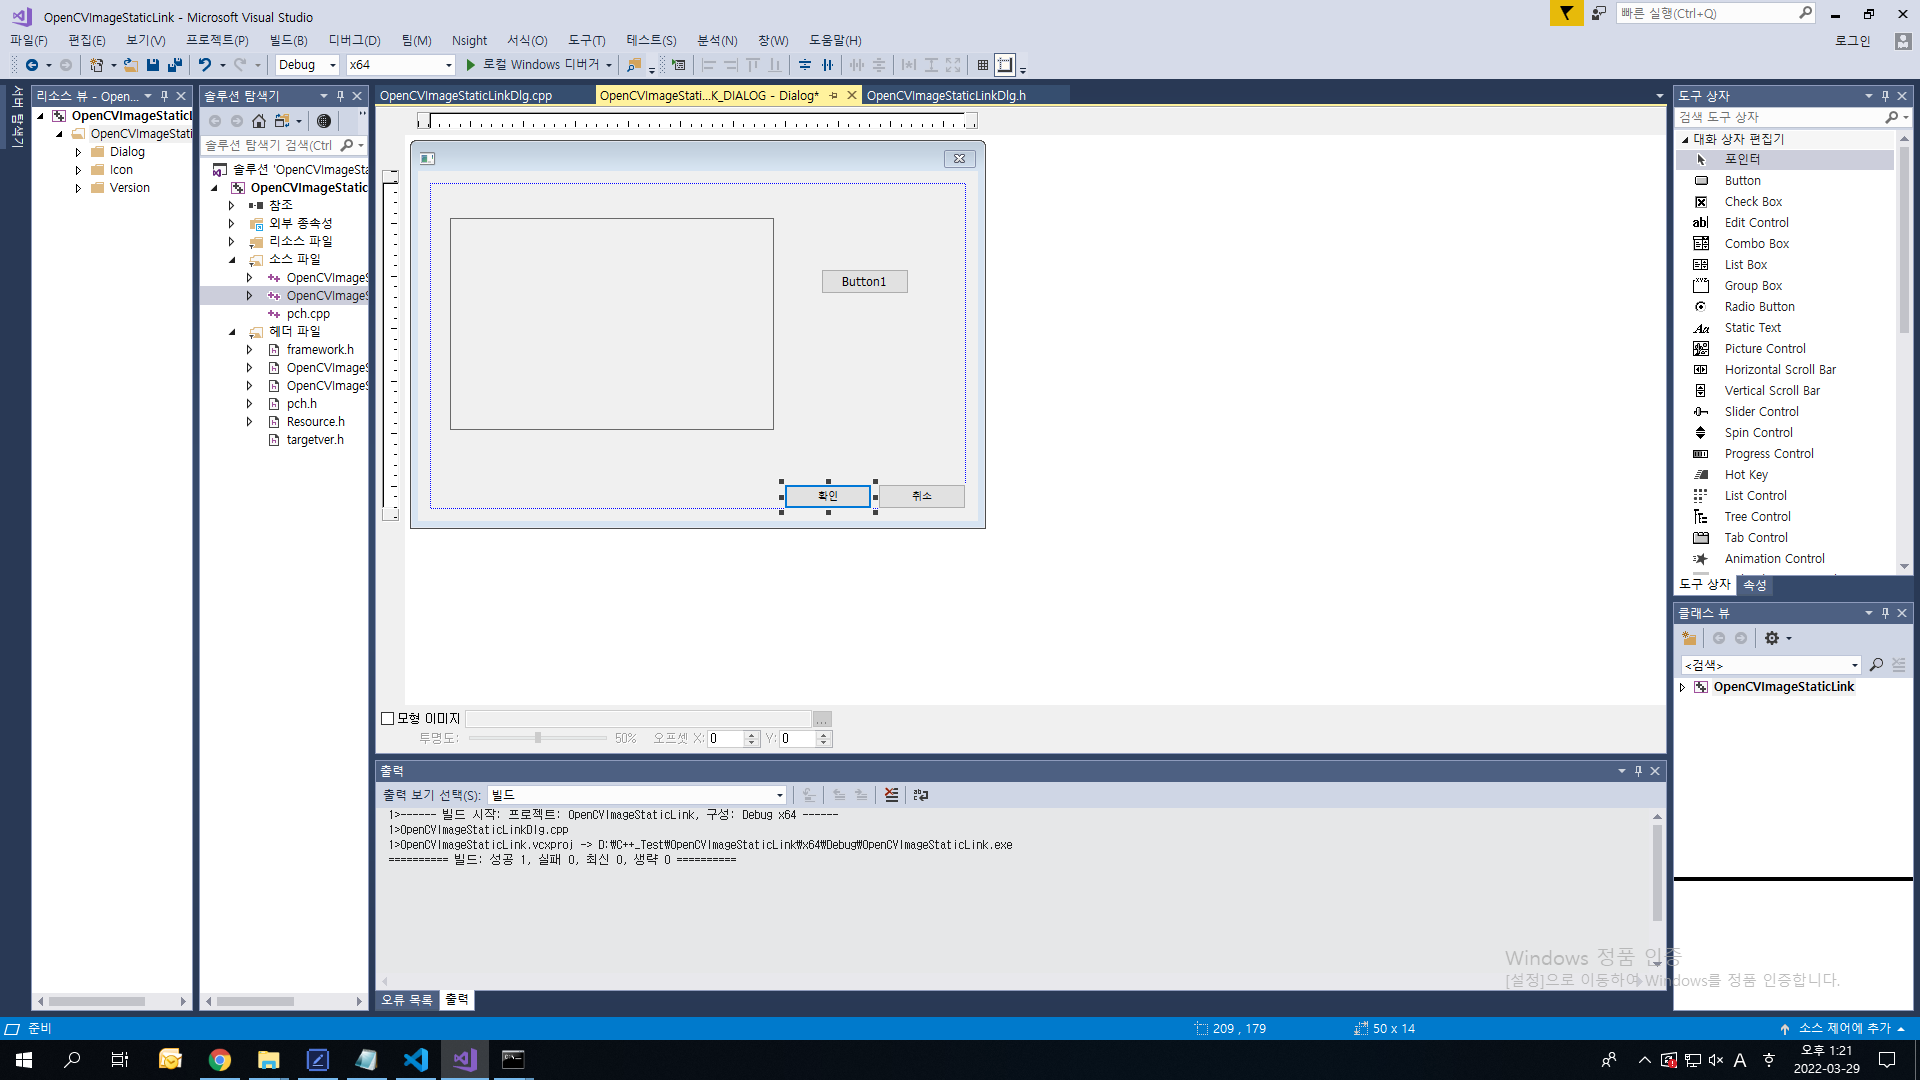Viewport: 1920px width, 1080px height.
Task: Open settings gear in Class View panel
Action: point(1772,638)
